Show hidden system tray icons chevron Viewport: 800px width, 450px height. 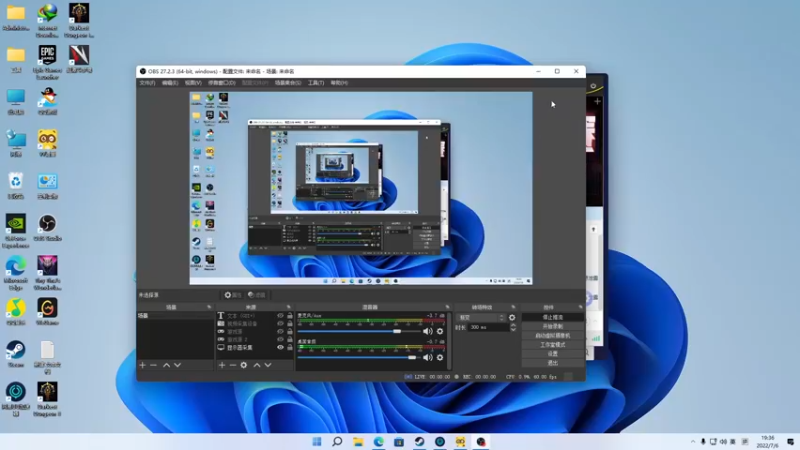click(x=692, y=442)
